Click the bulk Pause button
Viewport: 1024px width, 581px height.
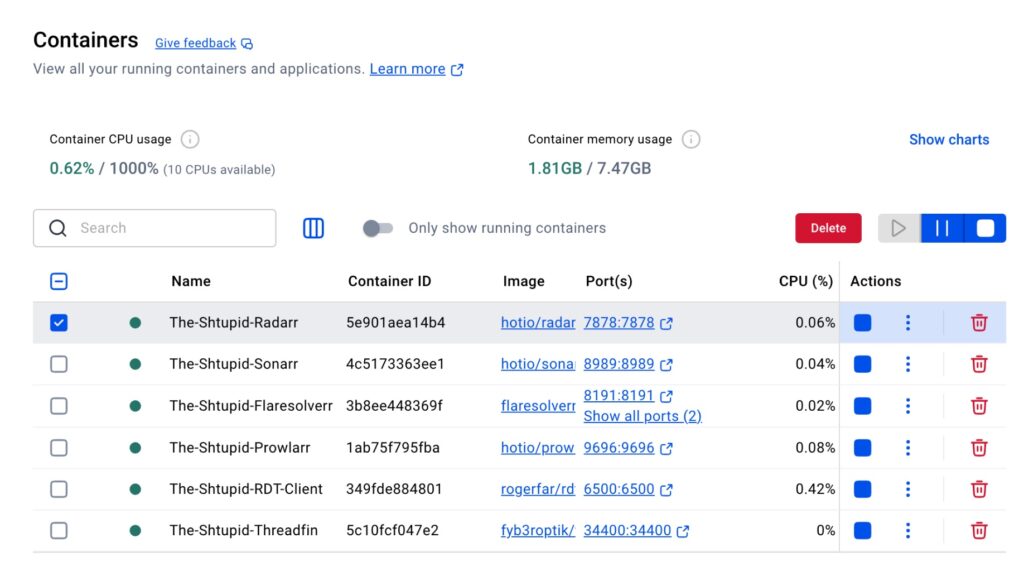click(x=942, y=228)
